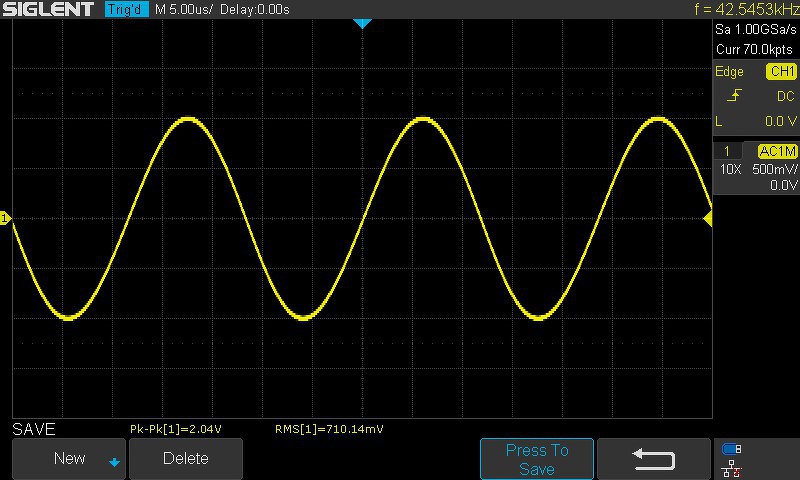Click the Curr 70.0kpts memory depth
Screen dimensions: 800x480
(754, 49)
